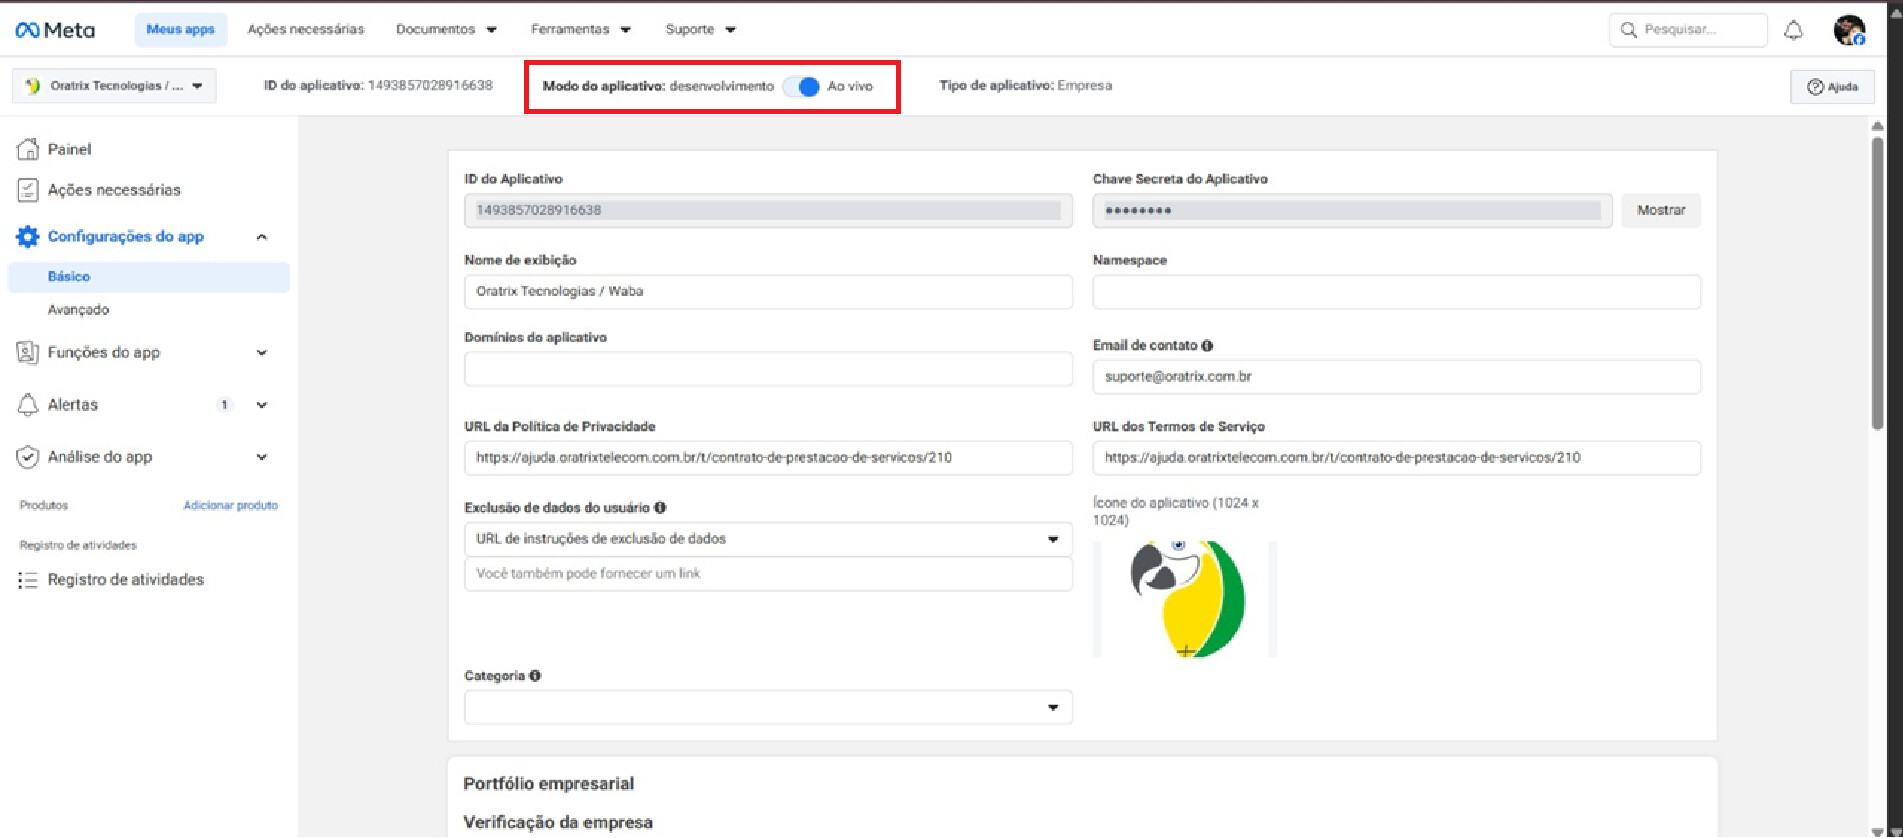Image resolution: width=1903 pixels, height=838 pixels.
Task: Open the user profile avatar
Action: 1848,30
